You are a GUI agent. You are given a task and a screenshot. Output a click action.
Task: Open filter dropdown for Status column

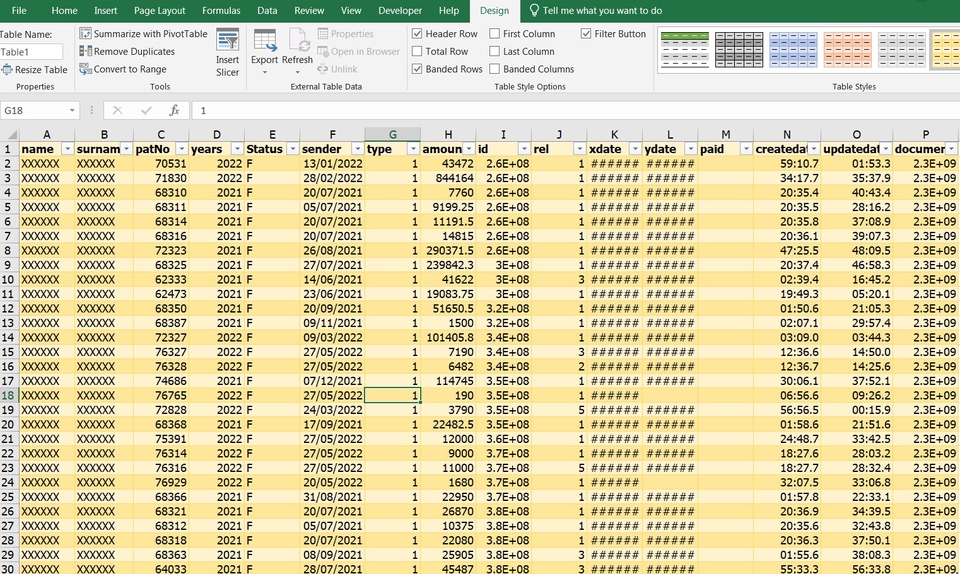pos(293,149)
